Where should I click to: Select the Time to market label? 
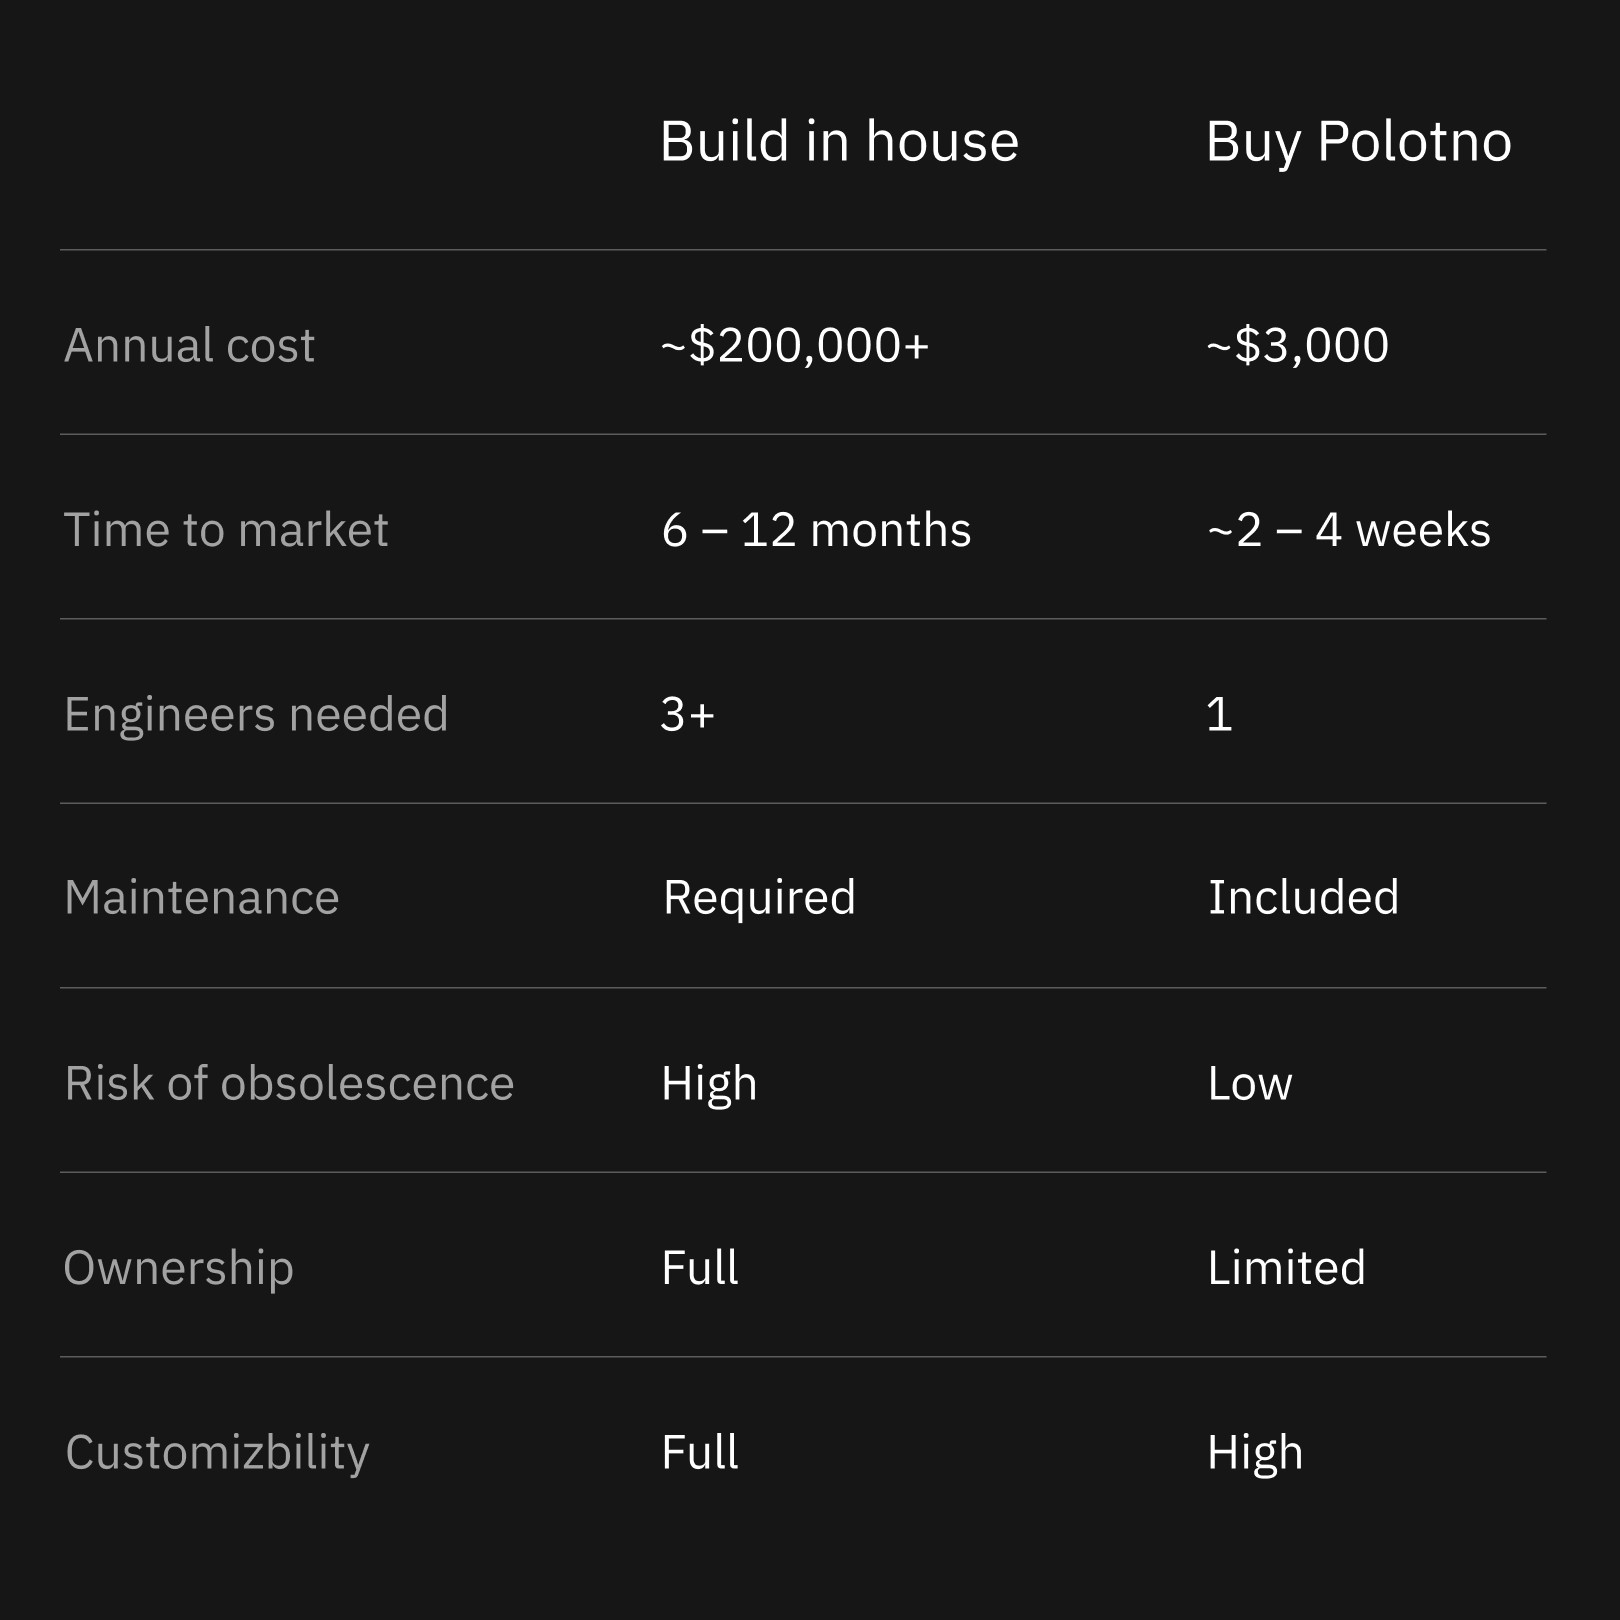[x=226, y=529]
